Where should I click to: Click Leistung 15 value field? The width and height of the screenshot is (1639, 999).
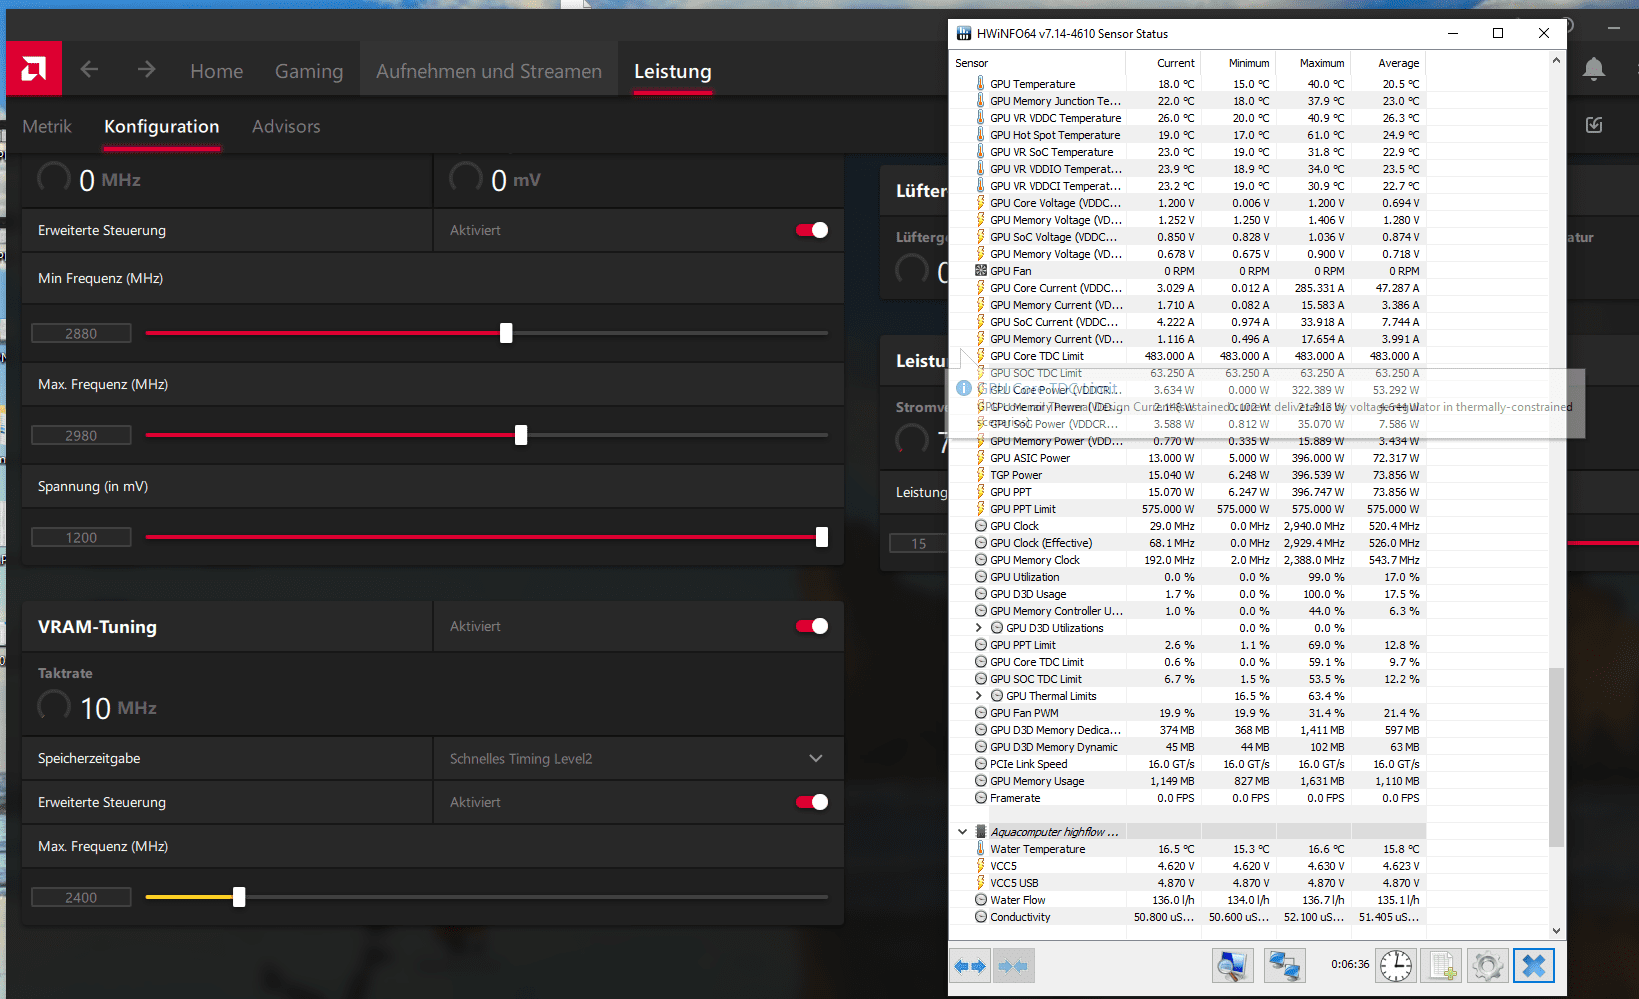coord(918,543)
